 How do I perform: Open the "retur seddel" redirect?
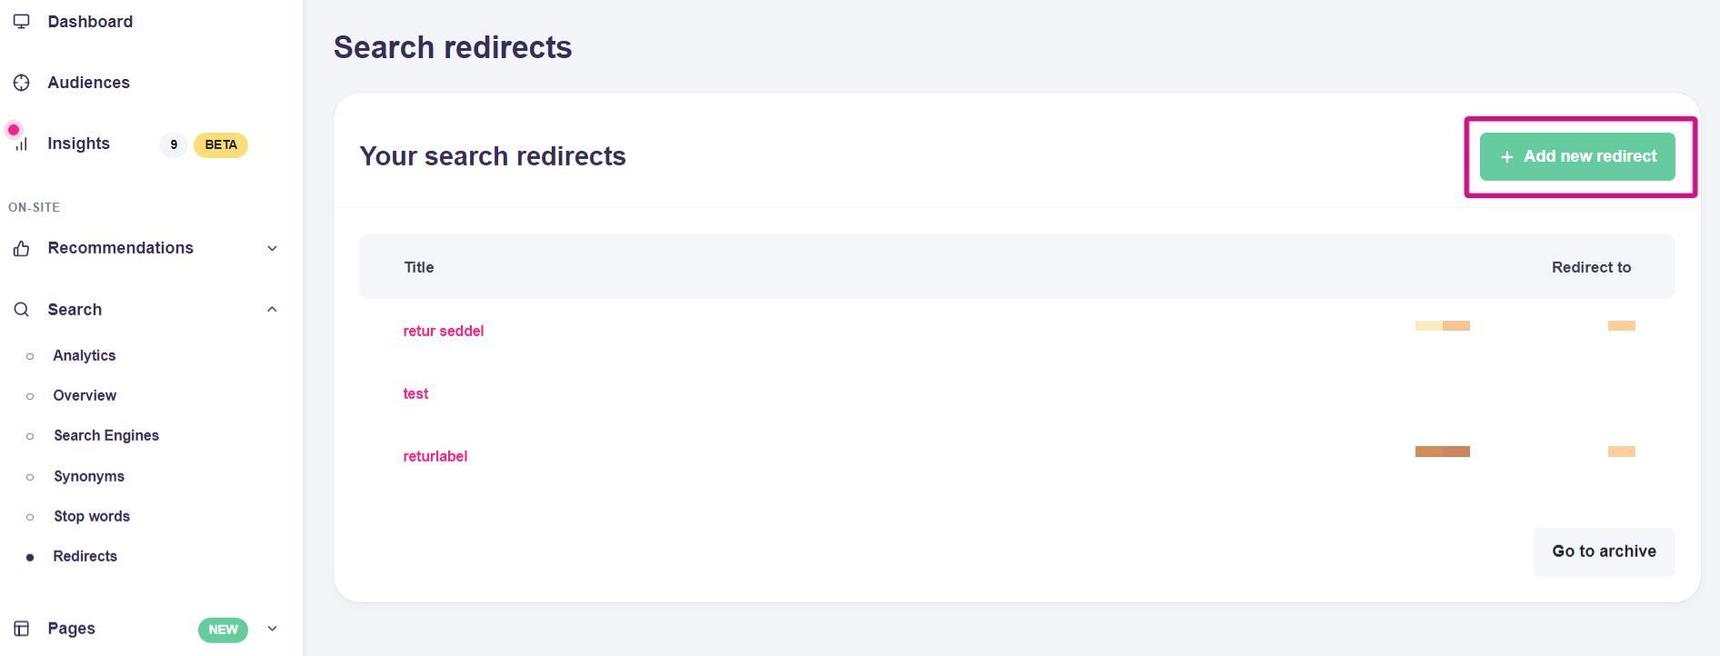click(x=443, y=331)
